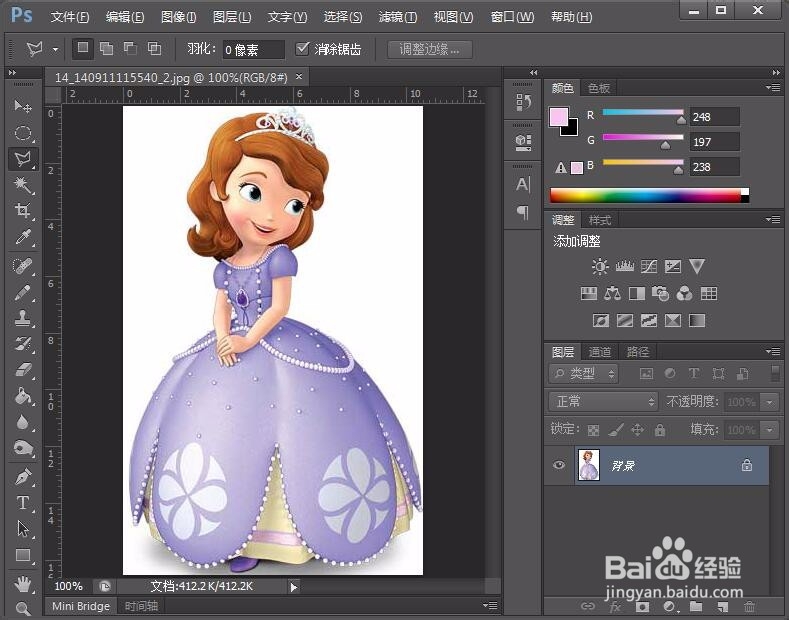Screen dimensions: 789x620
Task: Click the feather value input field
Action: point(253,49)
